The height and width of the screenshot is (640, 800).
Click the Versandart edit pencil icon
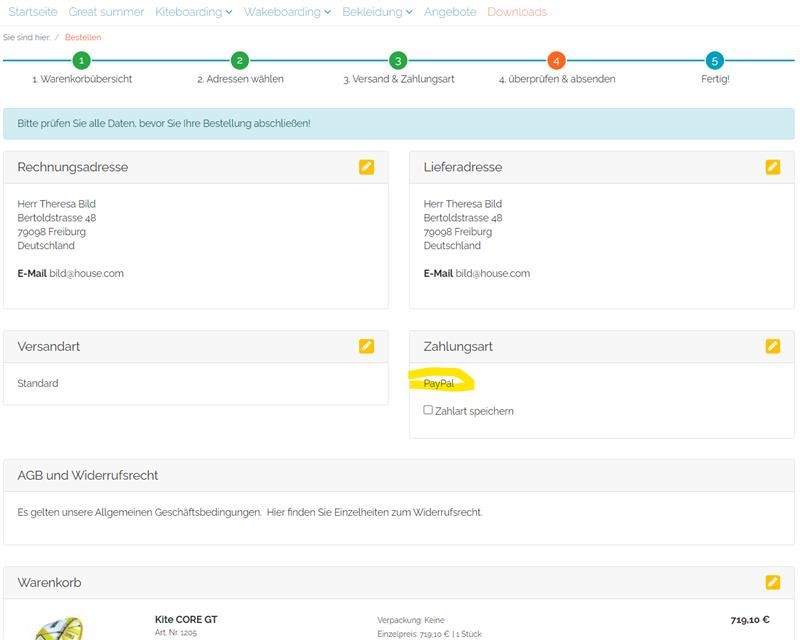click(366, 346)
